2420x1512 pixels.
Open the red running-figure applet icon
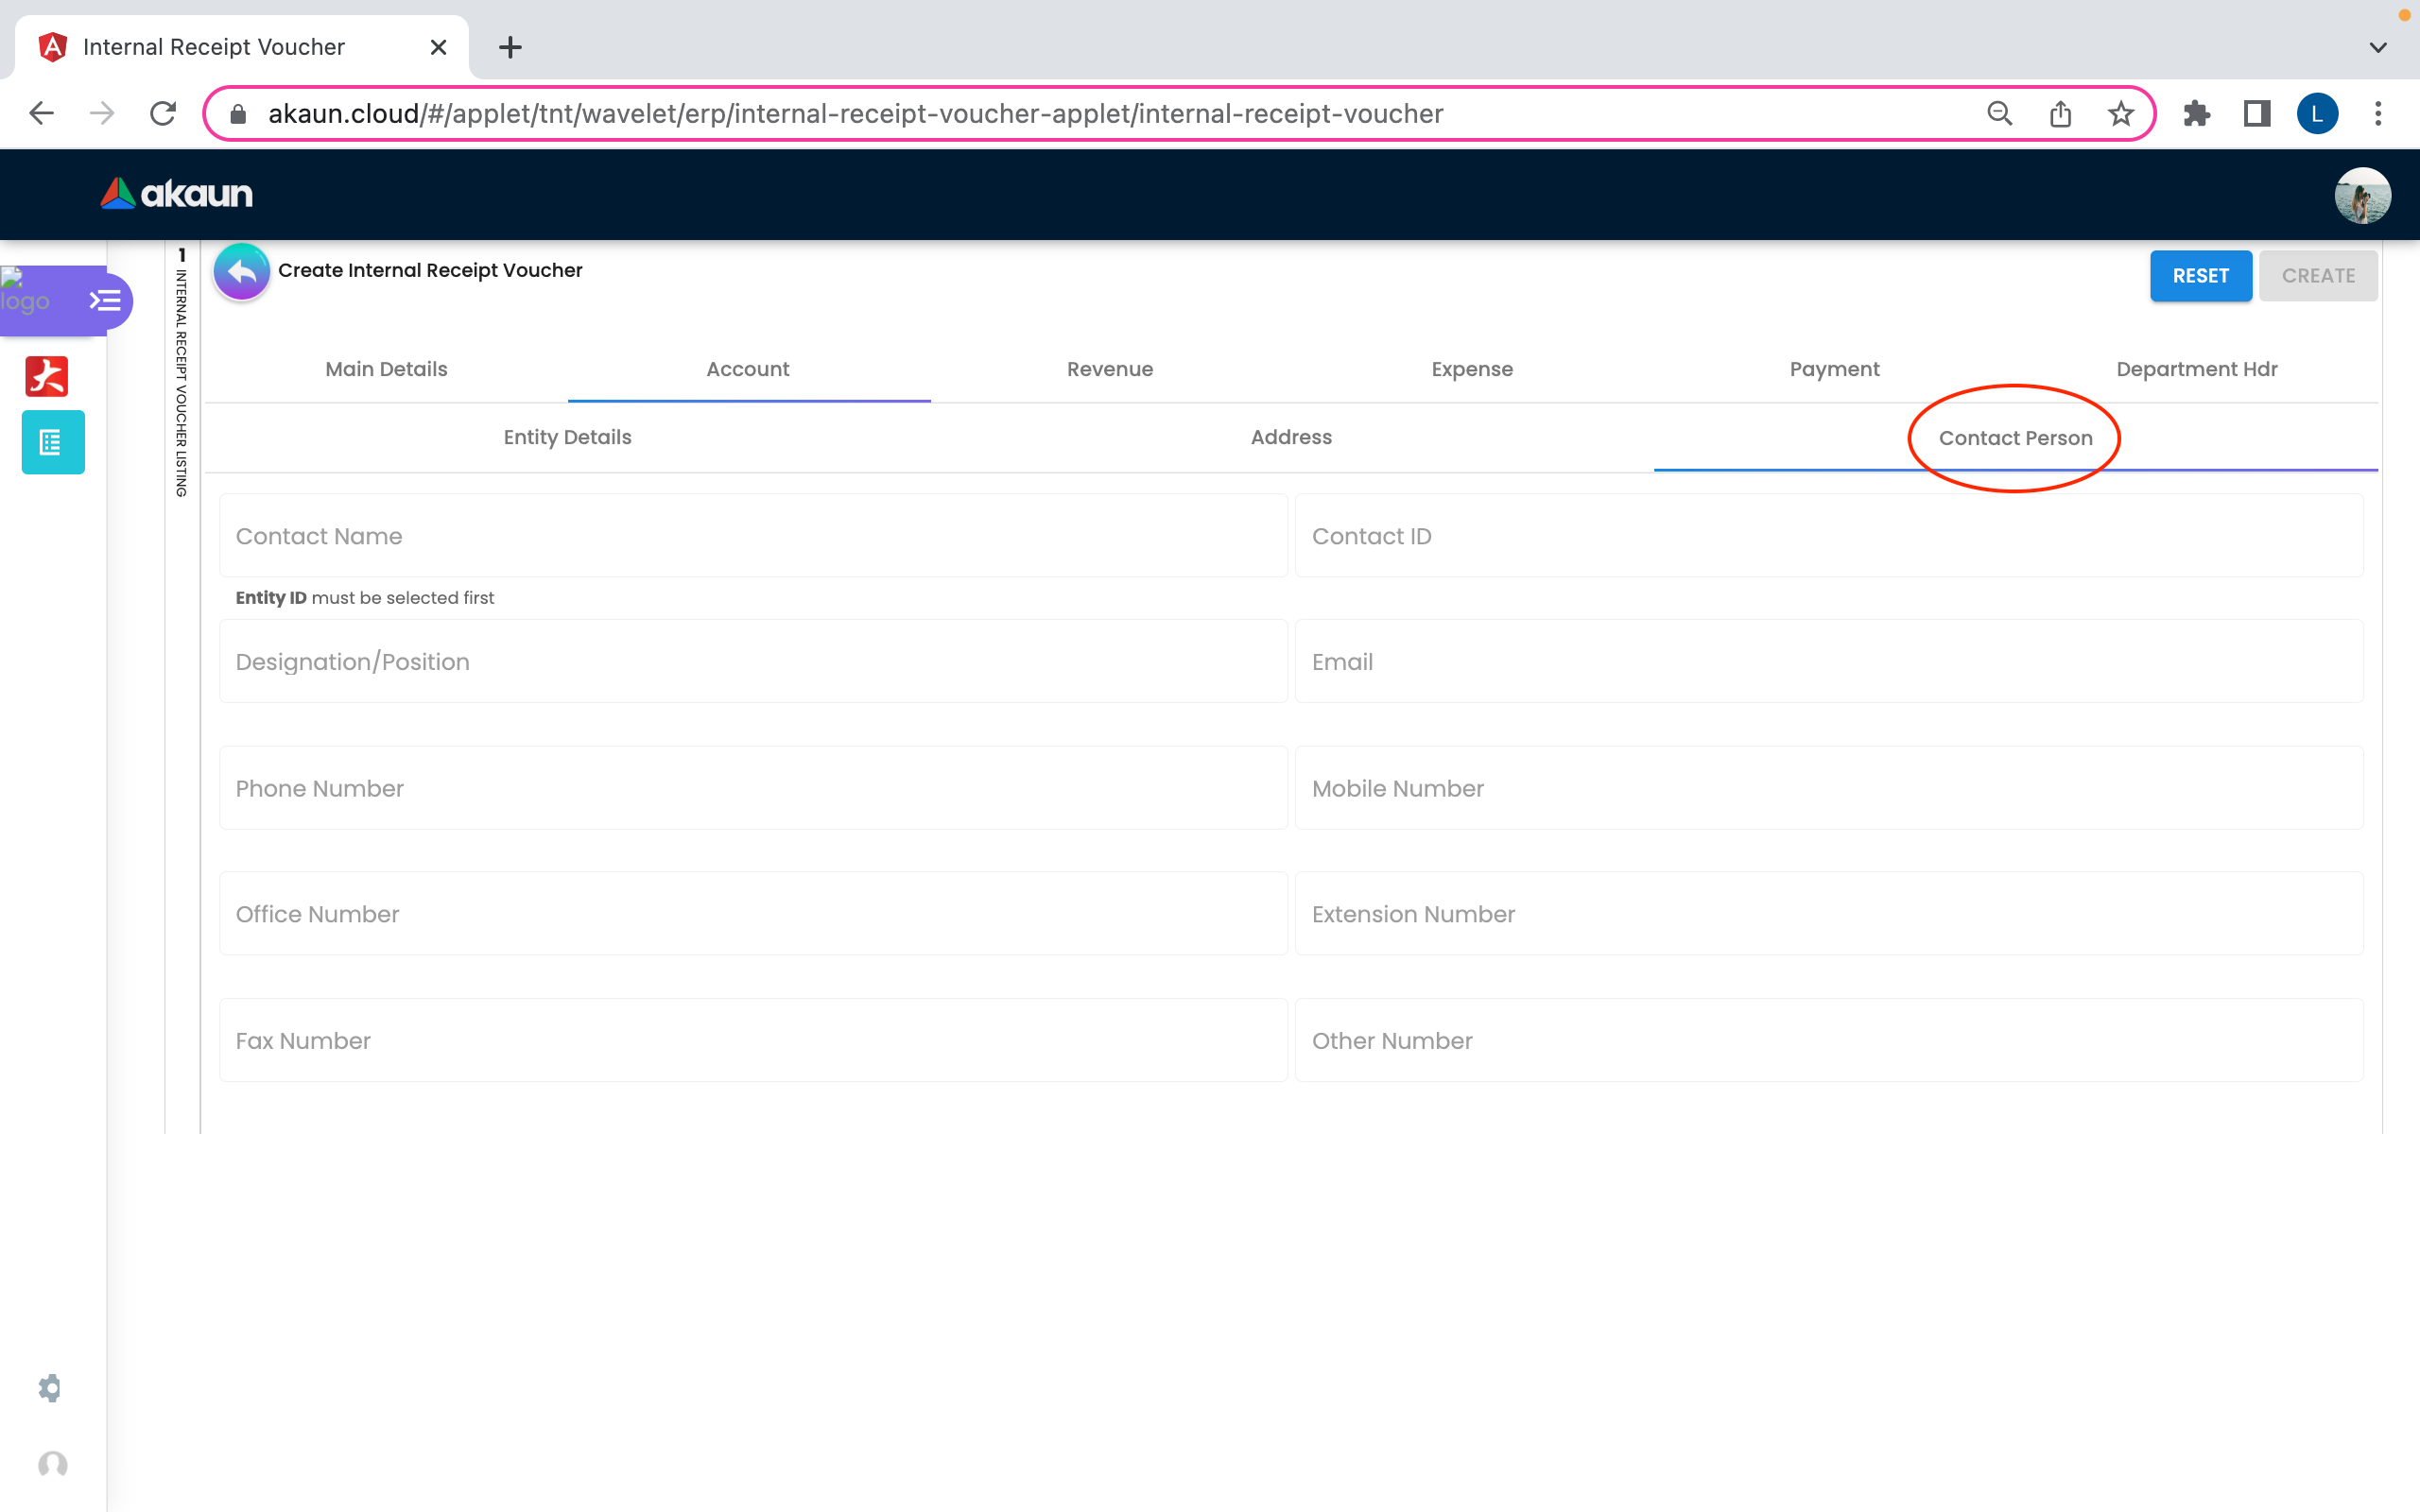47,377
